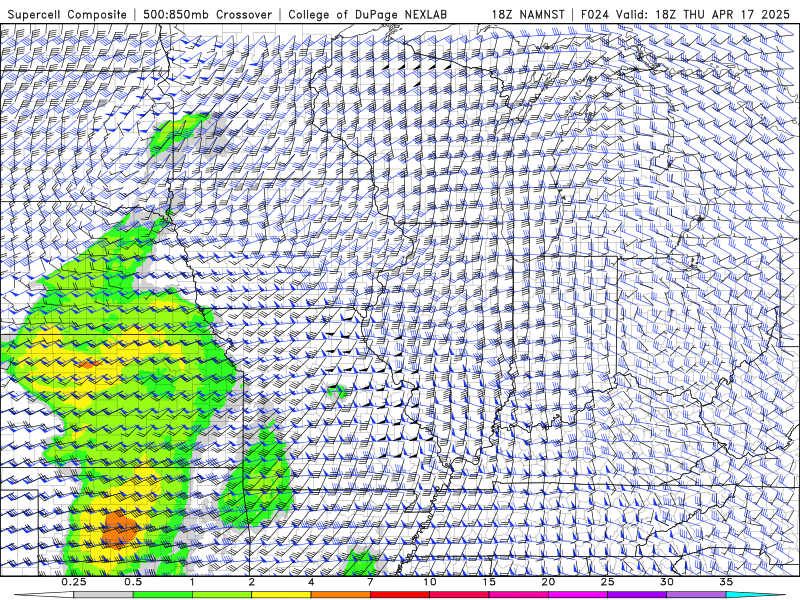Click the legend value 2

pos(252,582)
